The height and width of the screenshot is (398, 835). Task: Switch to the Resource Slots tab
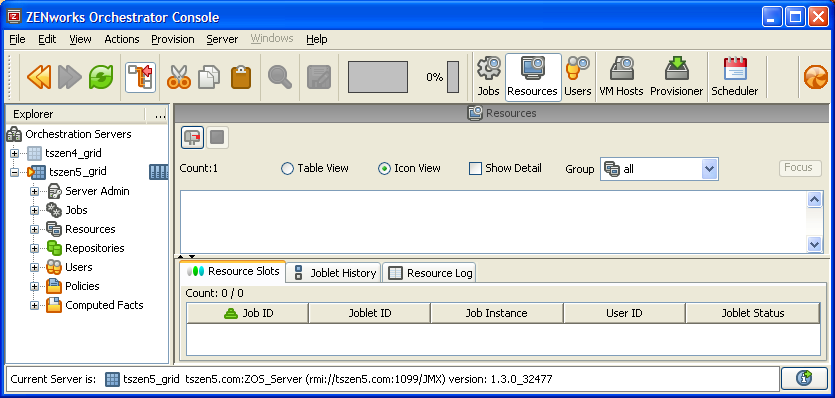(233, 271)
